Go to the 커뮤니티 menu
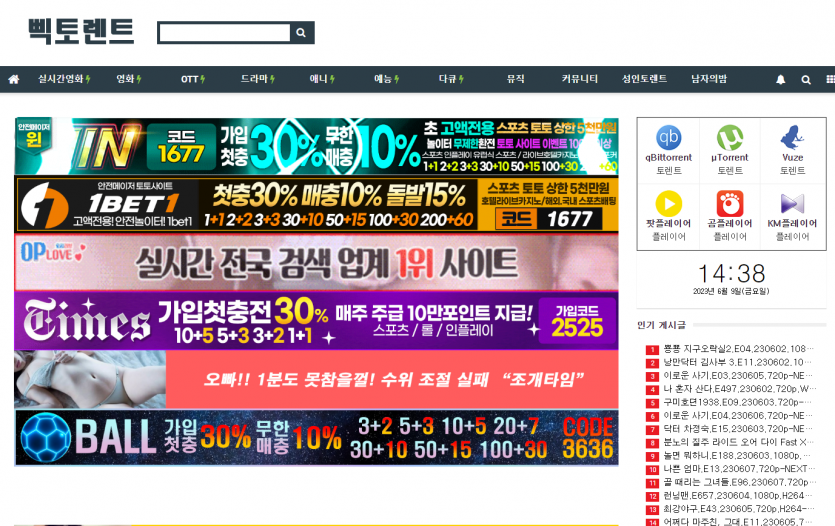835x526 pixels. [580, 79]
